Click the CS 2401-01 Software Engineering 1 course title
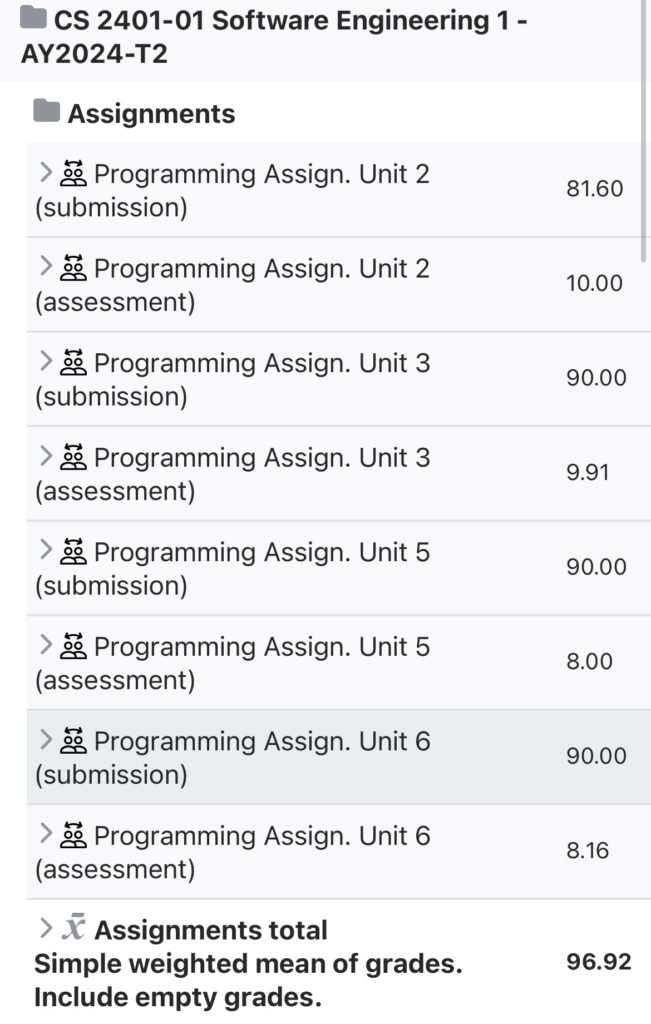 [250, 35]
